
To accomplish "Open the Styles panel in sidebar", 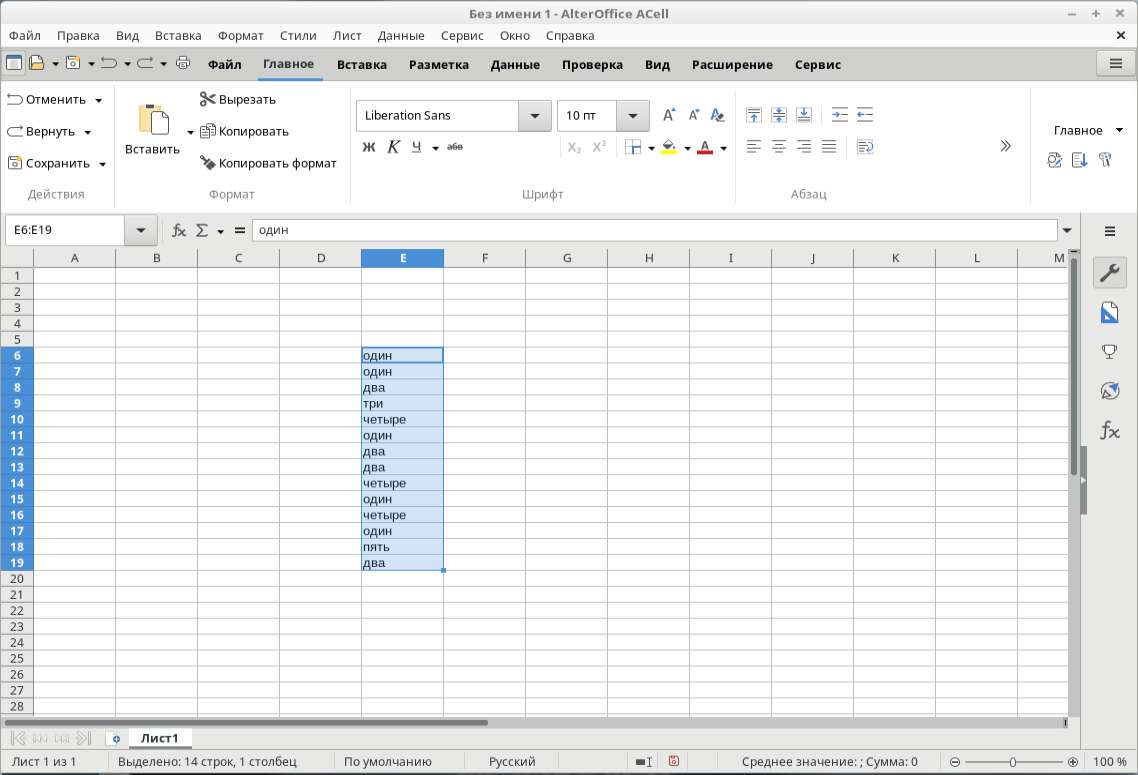I will point(1109,313).
